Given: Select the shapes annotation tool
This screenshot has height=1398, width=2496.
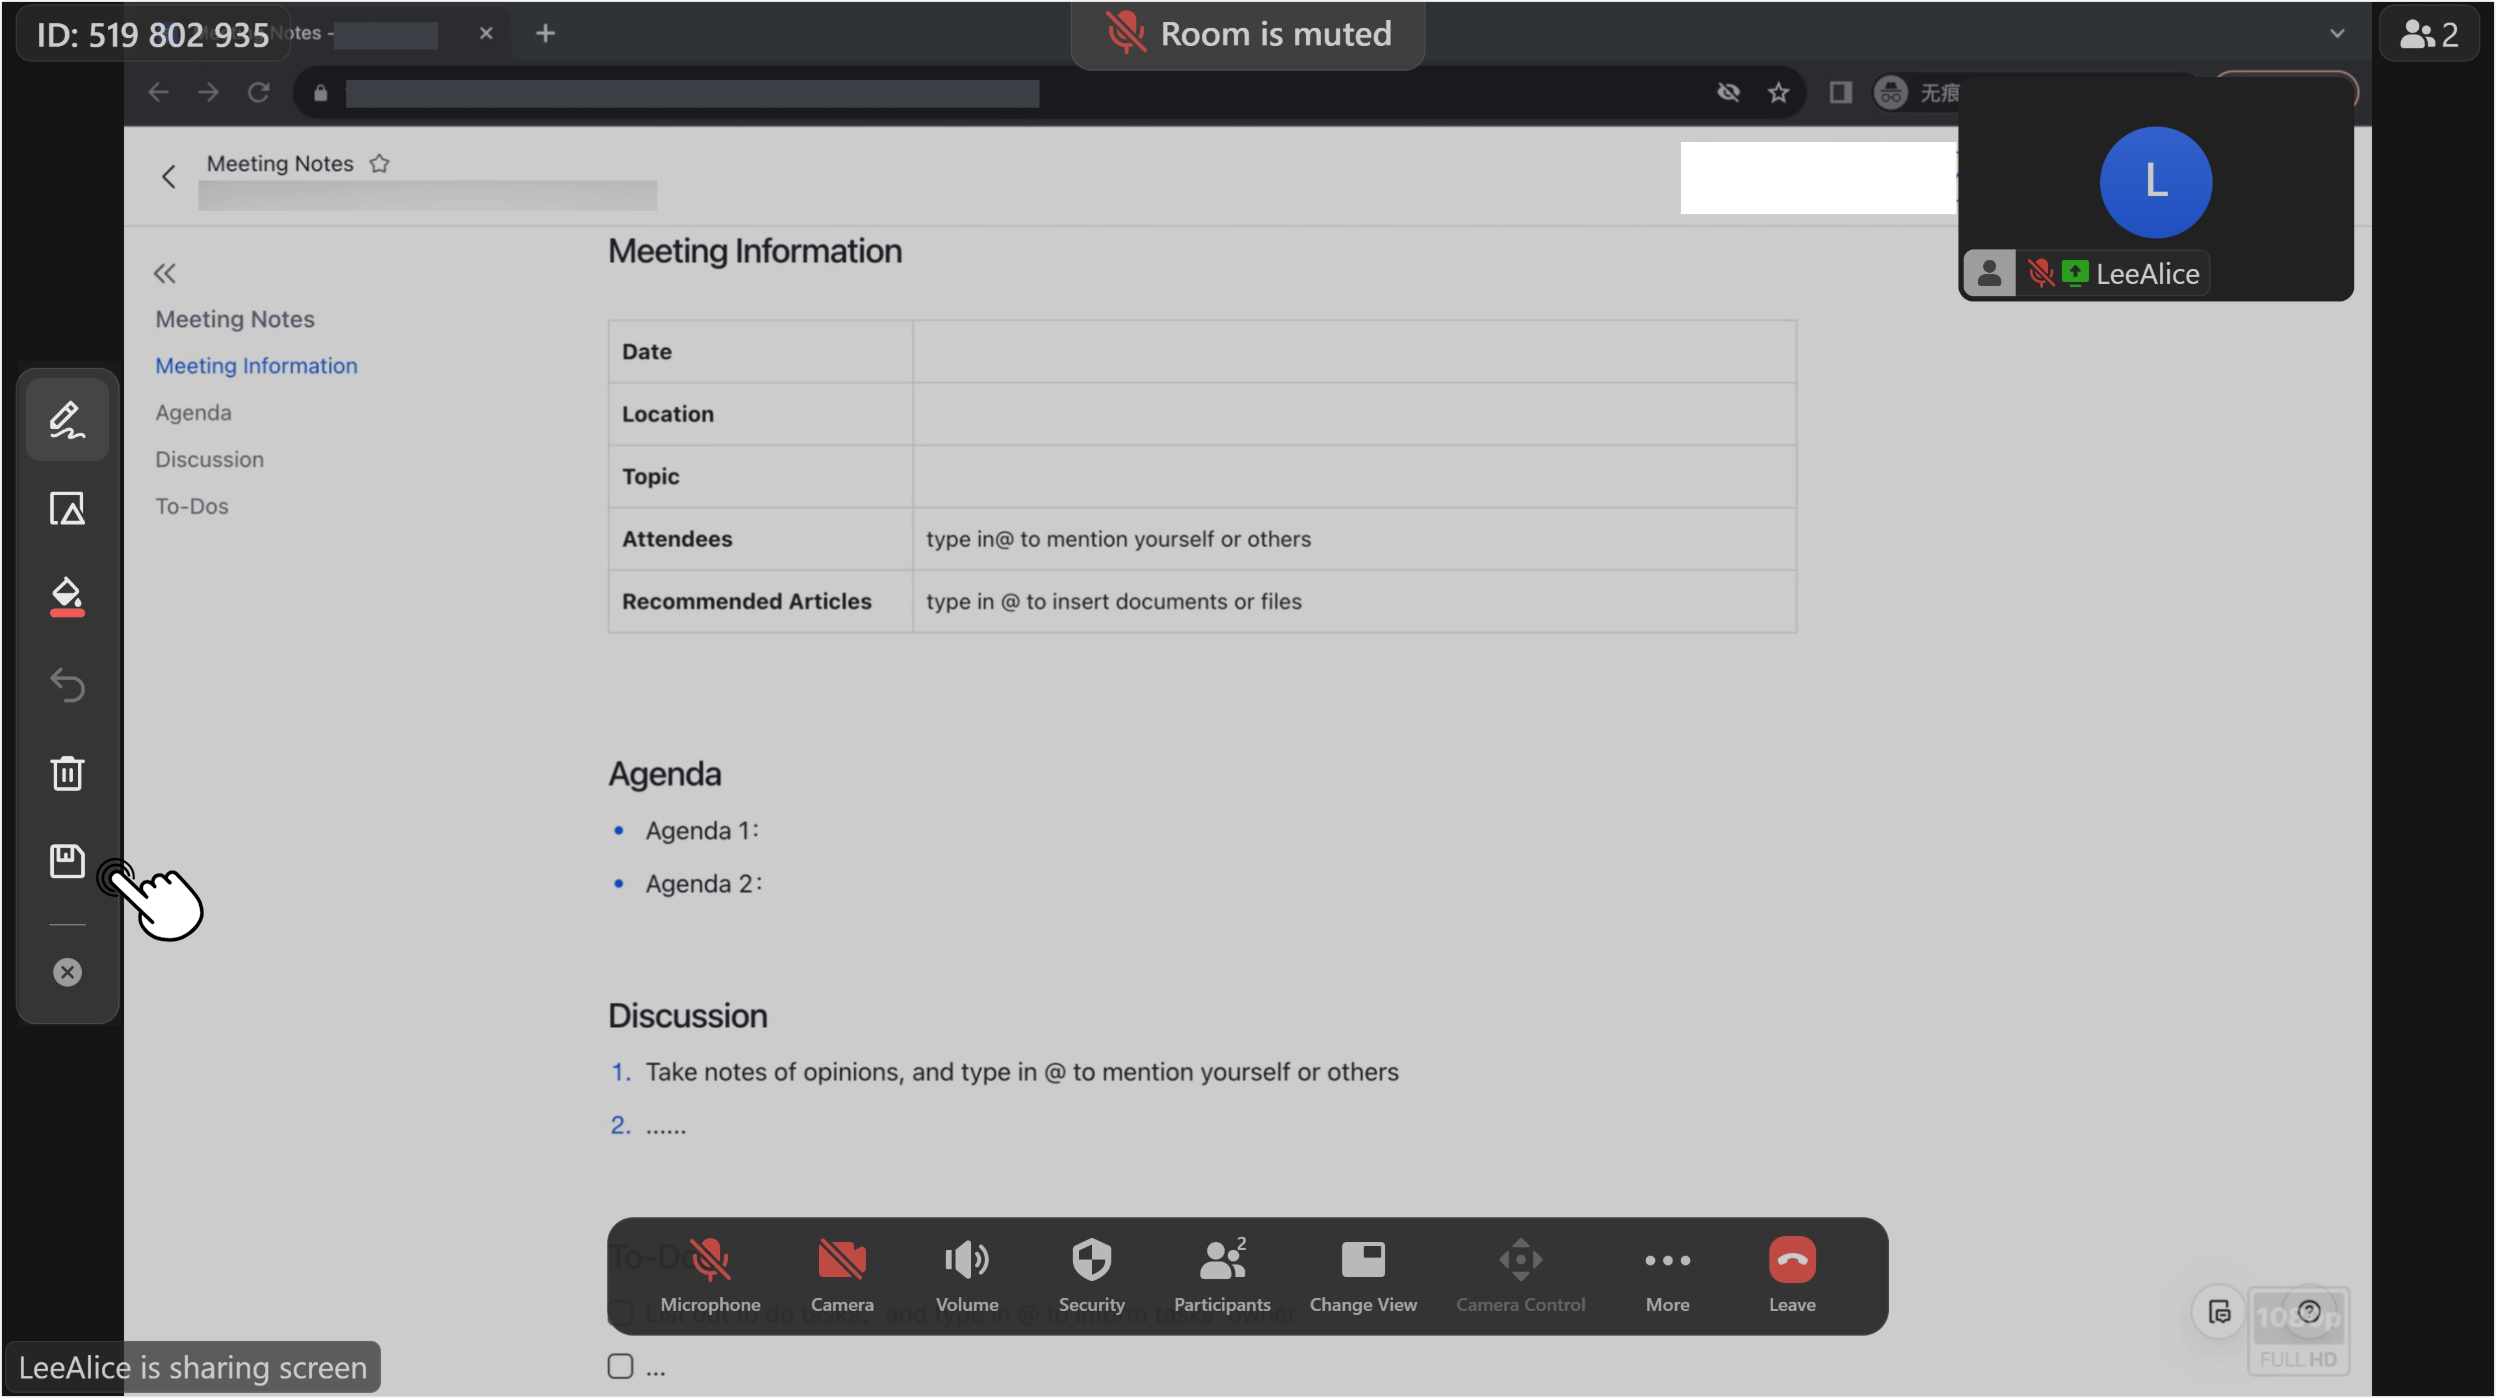Looking at the screenshot, I should coord(67,508).
